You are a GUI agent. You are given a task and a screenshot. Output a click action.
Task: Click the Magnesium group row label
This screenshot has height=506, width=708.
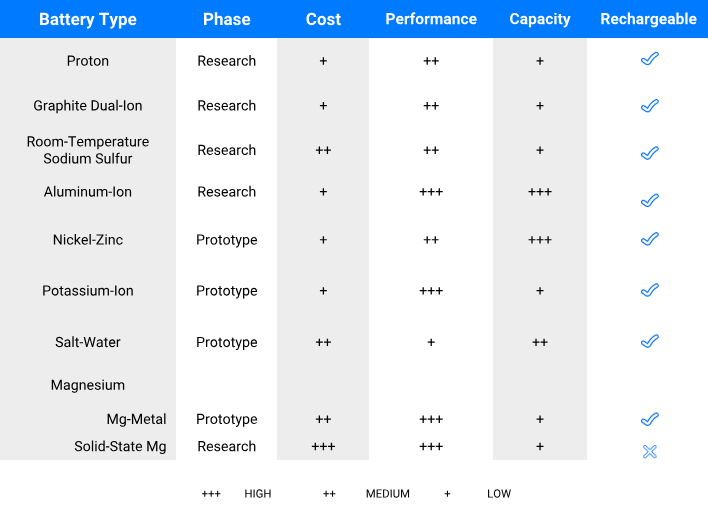[88, 385]
